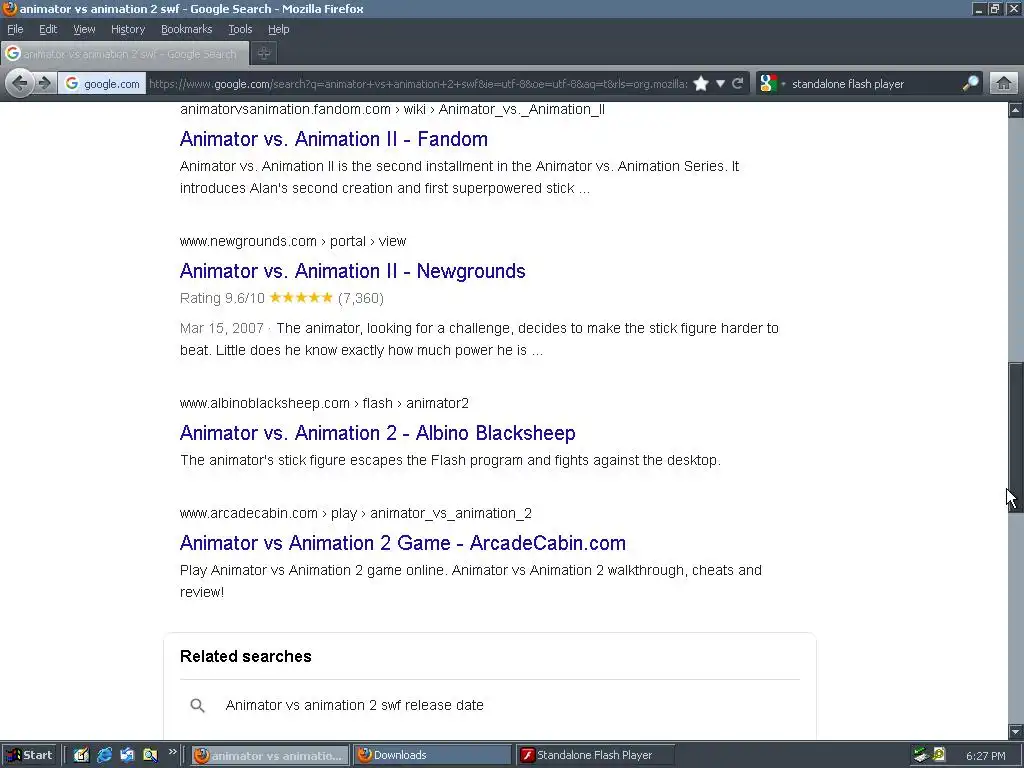Open the Tools menu
This screenshot has height=768, width=1024.
(240, 29)
